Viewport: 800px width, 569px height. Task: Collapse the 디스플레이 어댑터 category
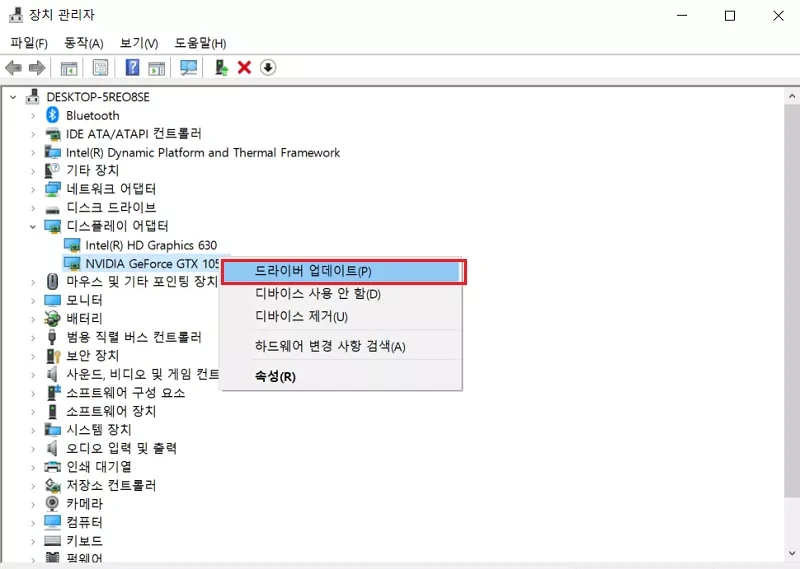tap(33, 227)
